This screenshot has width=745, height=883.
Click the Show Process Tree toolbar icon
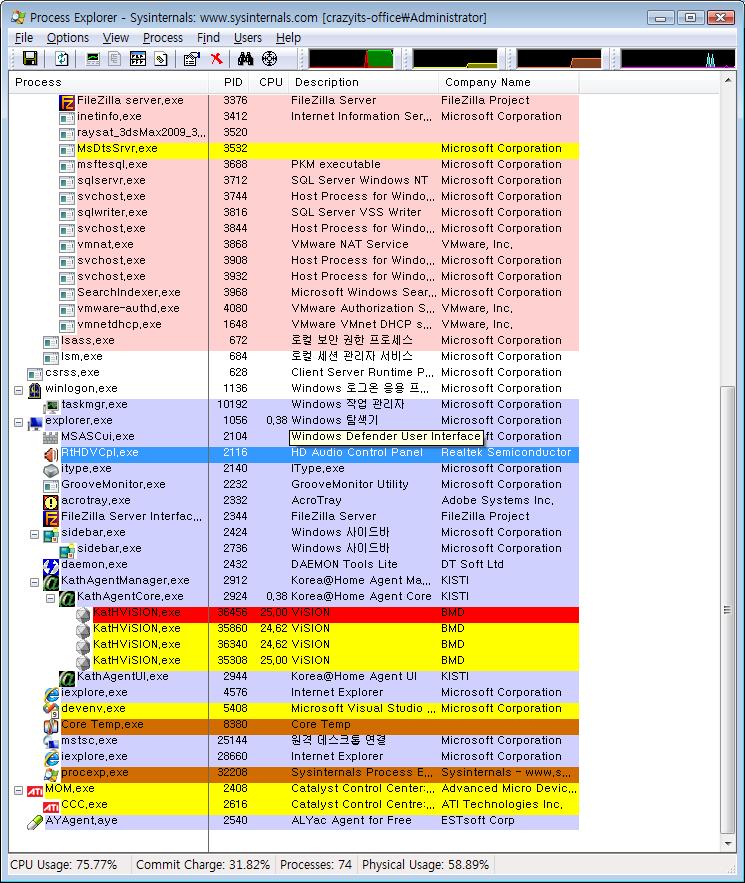tap(114, 59)
